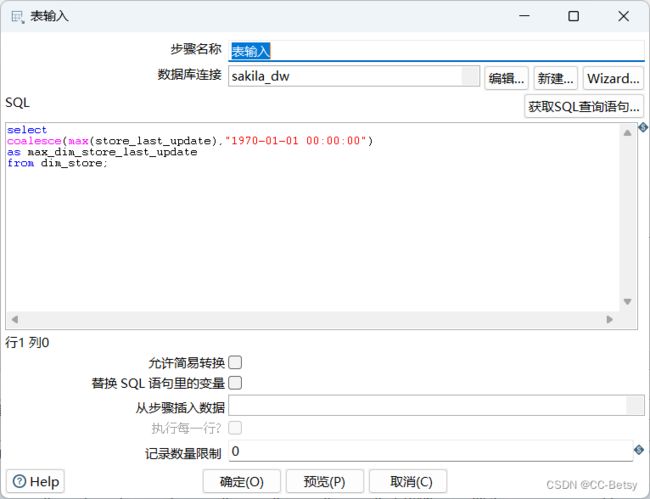Screen dimensions: 650x499
Task: Click the table input window title icon
Action: (17, 17)
